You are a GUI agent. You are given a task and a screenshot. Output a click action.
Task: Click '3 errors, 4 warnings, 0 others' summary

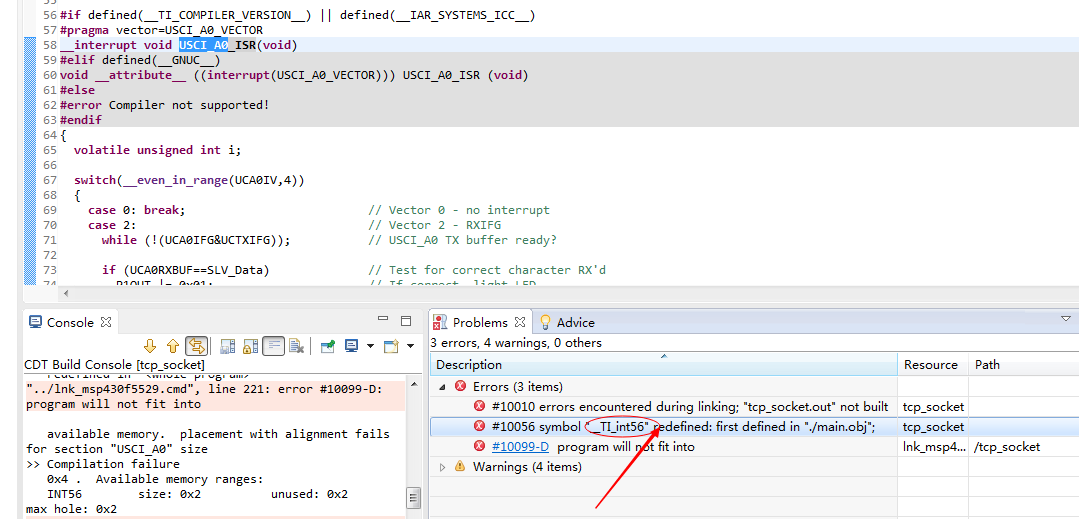tap(516, 343)
